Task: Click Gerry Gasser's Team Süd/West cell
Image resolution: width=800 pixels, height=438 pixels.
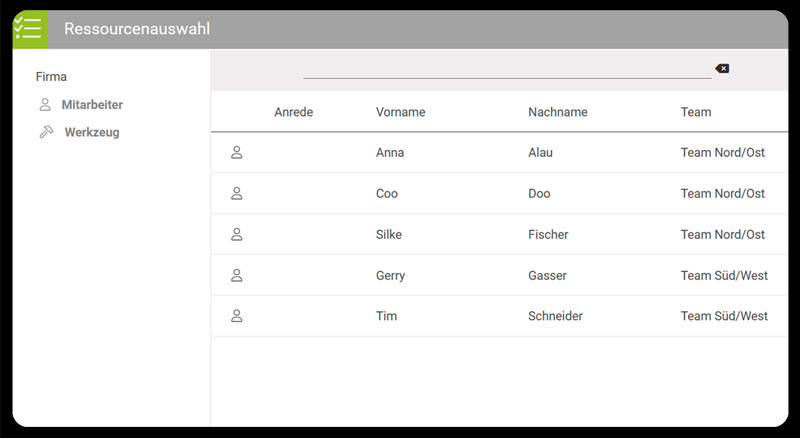Action: point(724,276)
